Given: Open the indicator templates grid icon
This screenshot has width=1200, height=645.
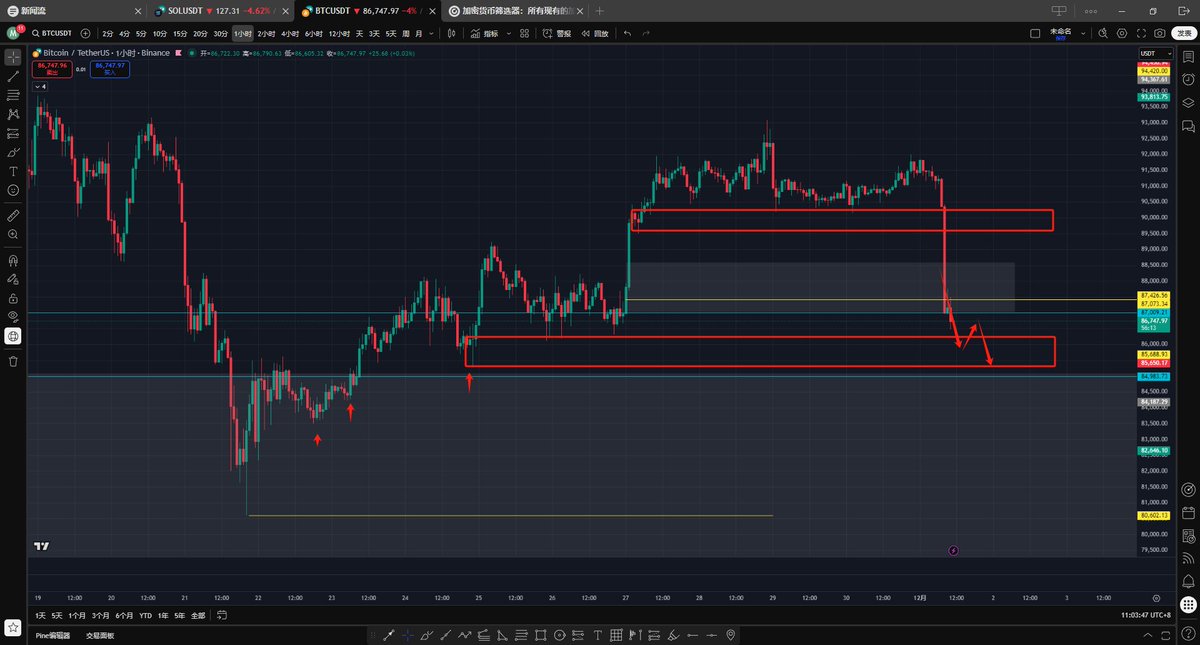Looking at the screenshot, I should point(523,33).
